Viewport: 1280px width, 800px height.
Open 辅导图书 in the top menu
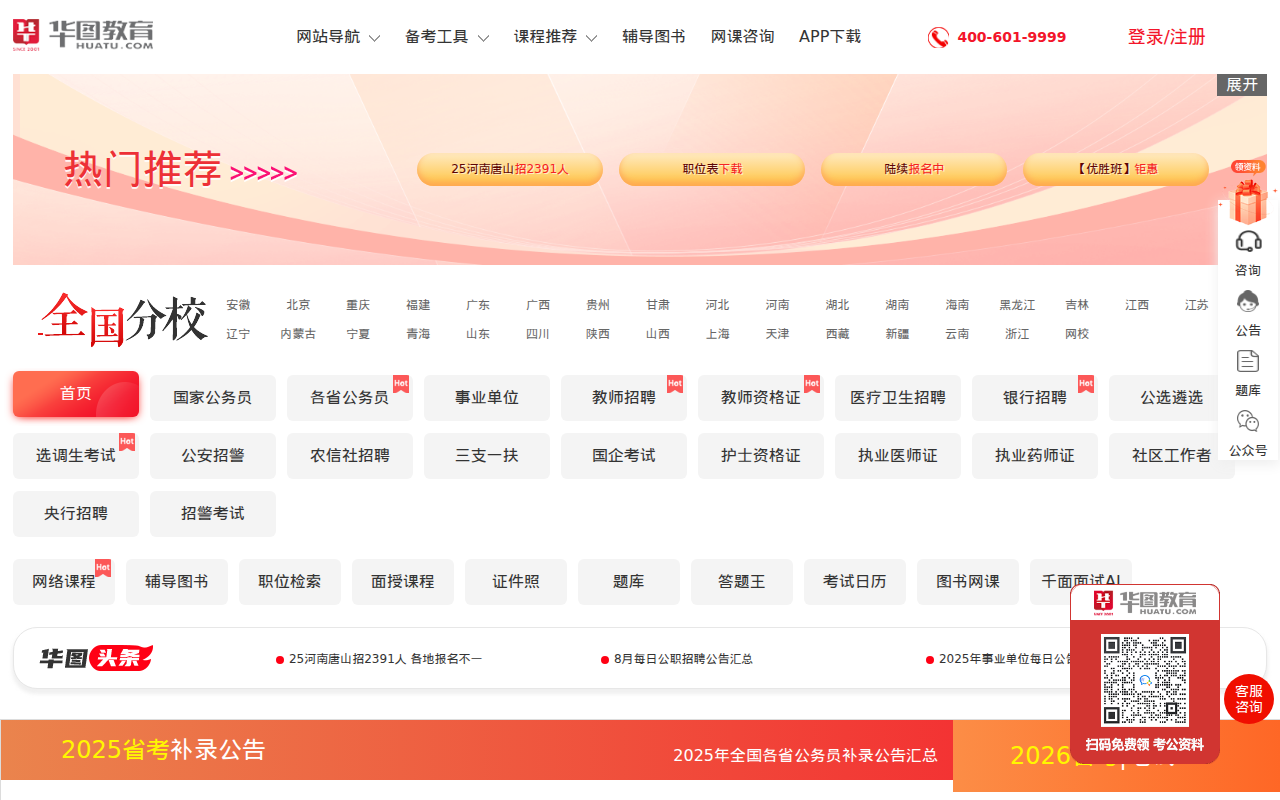coord(654,37)
